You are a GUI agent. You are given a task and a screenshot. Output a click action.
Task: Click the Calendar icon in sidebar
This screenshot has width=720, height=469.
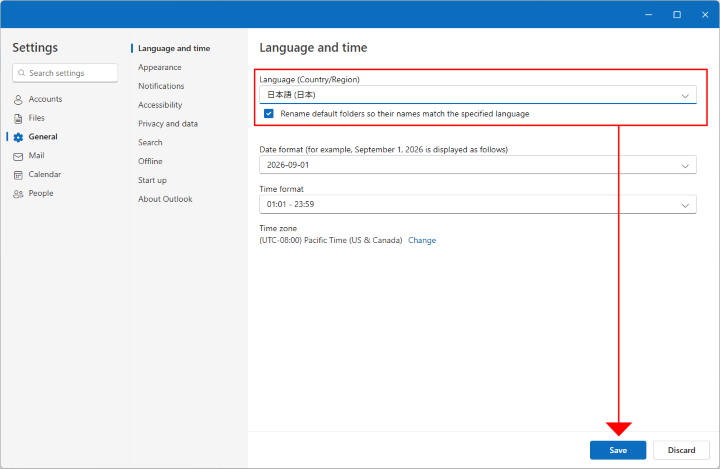pyautogui.click(x=18, y=175)
